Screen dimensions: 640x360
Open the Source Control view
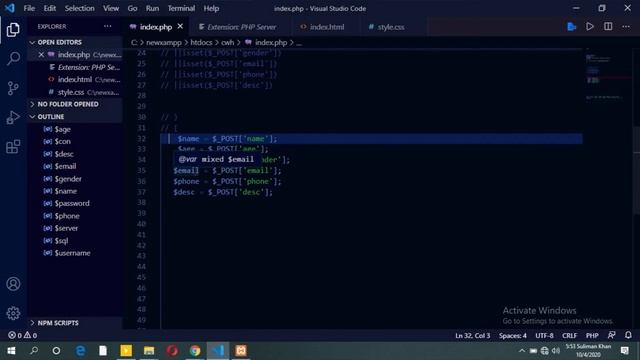13,88
